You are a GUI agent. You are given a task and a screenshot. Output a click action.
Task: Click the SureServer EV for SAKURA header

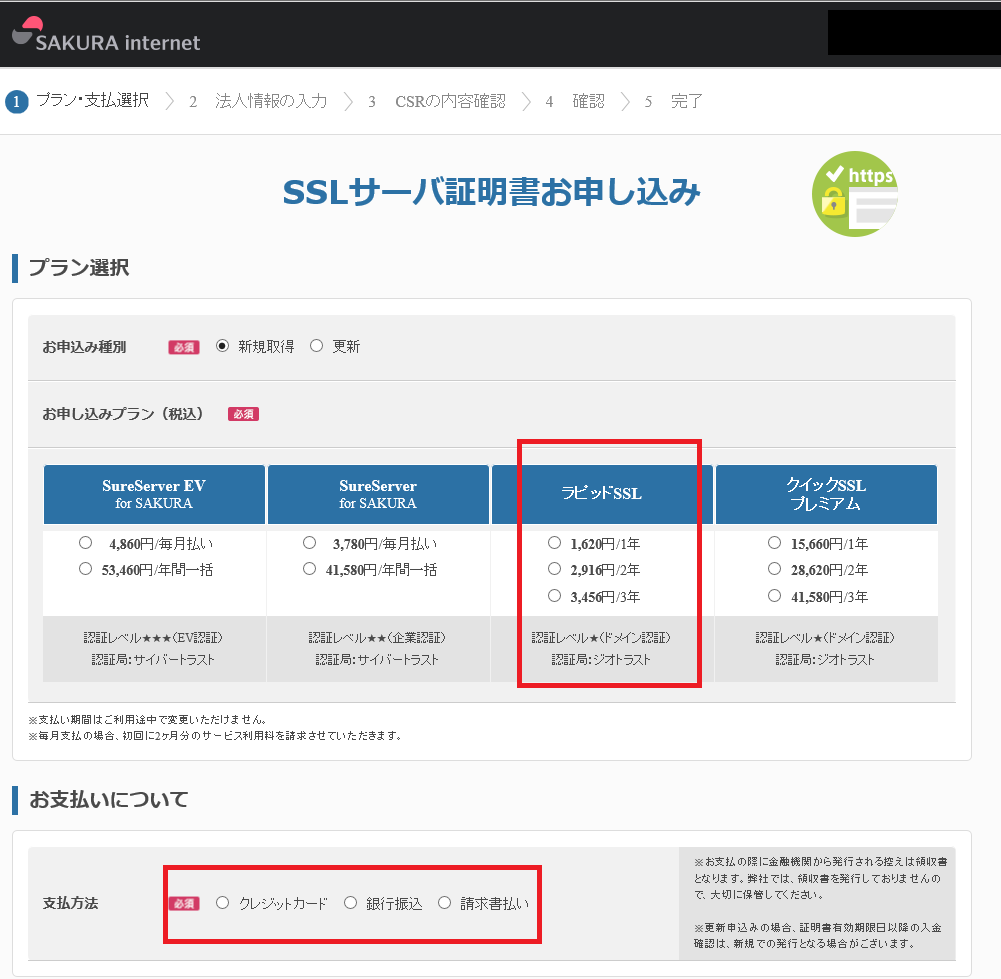(x=154, y=494)
